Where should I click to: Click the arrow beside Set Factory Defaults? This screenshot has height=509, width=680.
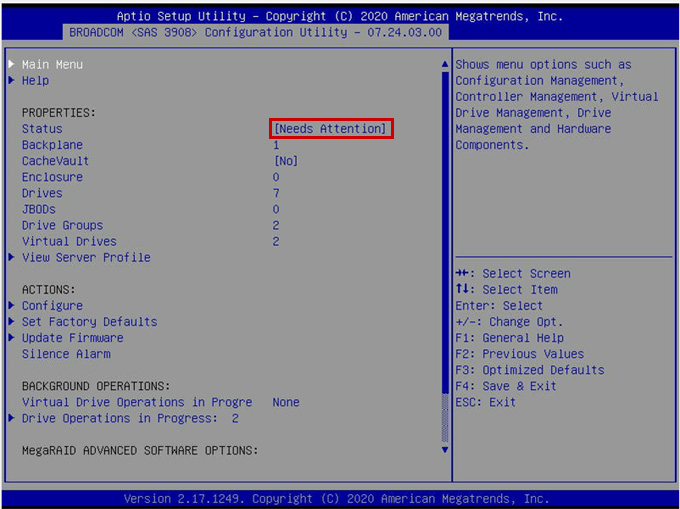coord(11,322)
